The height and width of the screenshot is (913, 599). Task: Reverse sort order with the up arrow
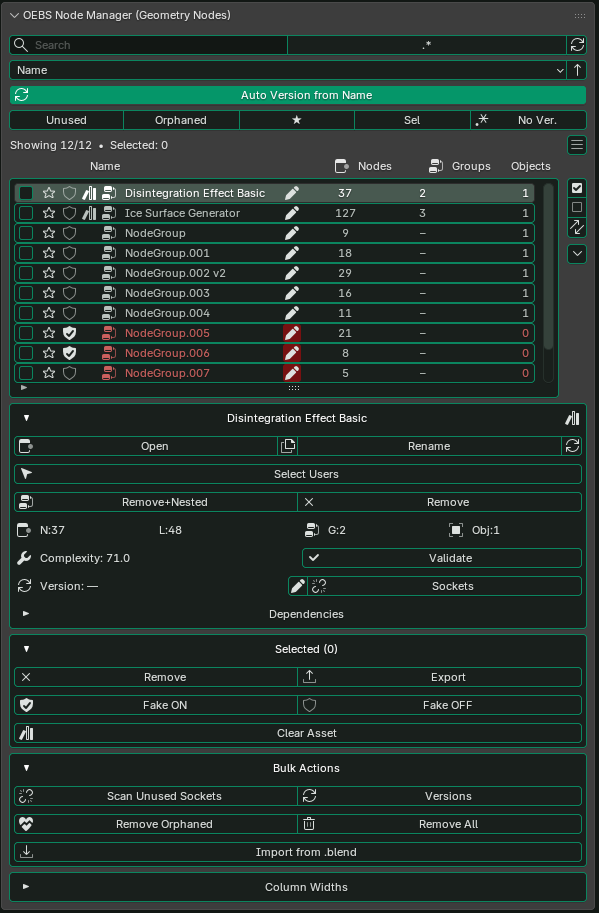coord(577,70)
